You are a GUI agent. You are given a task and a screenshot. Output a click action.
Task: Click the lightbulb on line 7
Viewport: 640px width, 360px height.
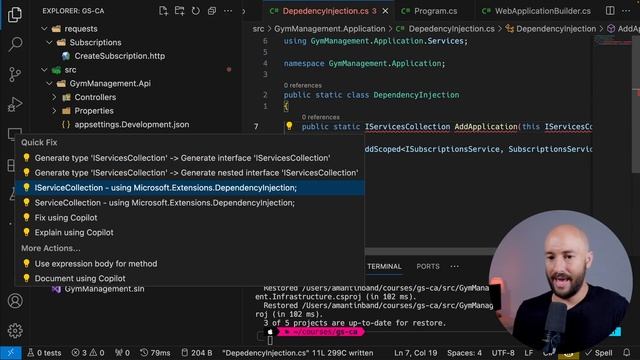[x=289, y=126]
